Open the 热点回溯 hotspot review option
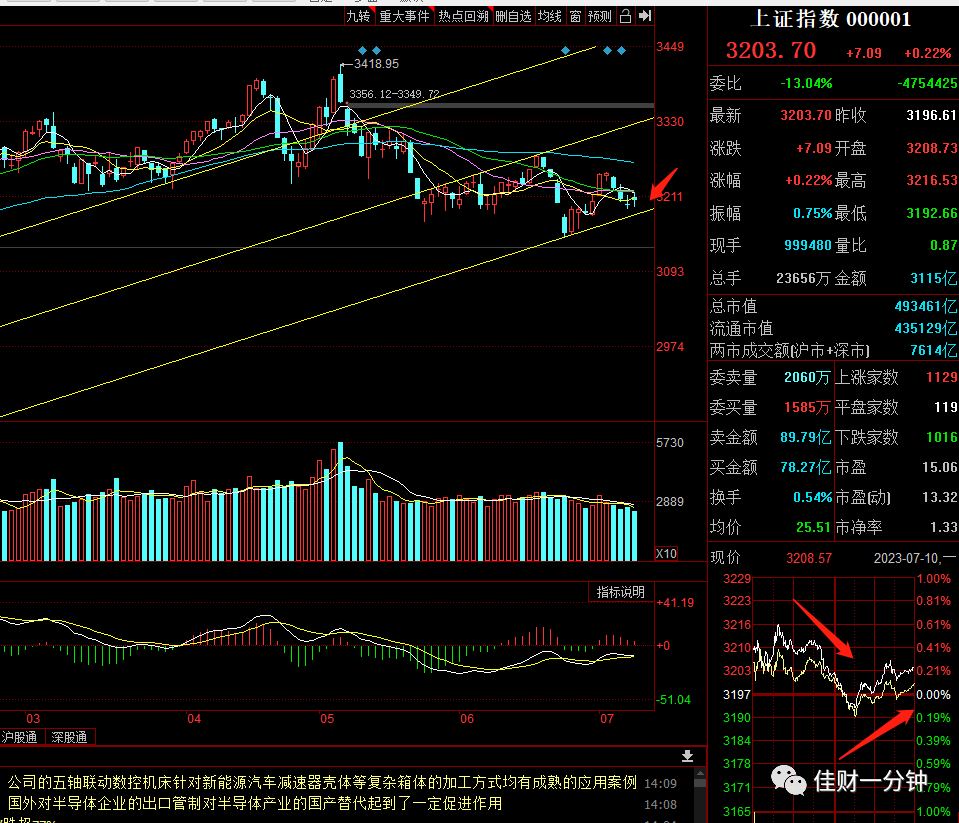 (463, 17)
